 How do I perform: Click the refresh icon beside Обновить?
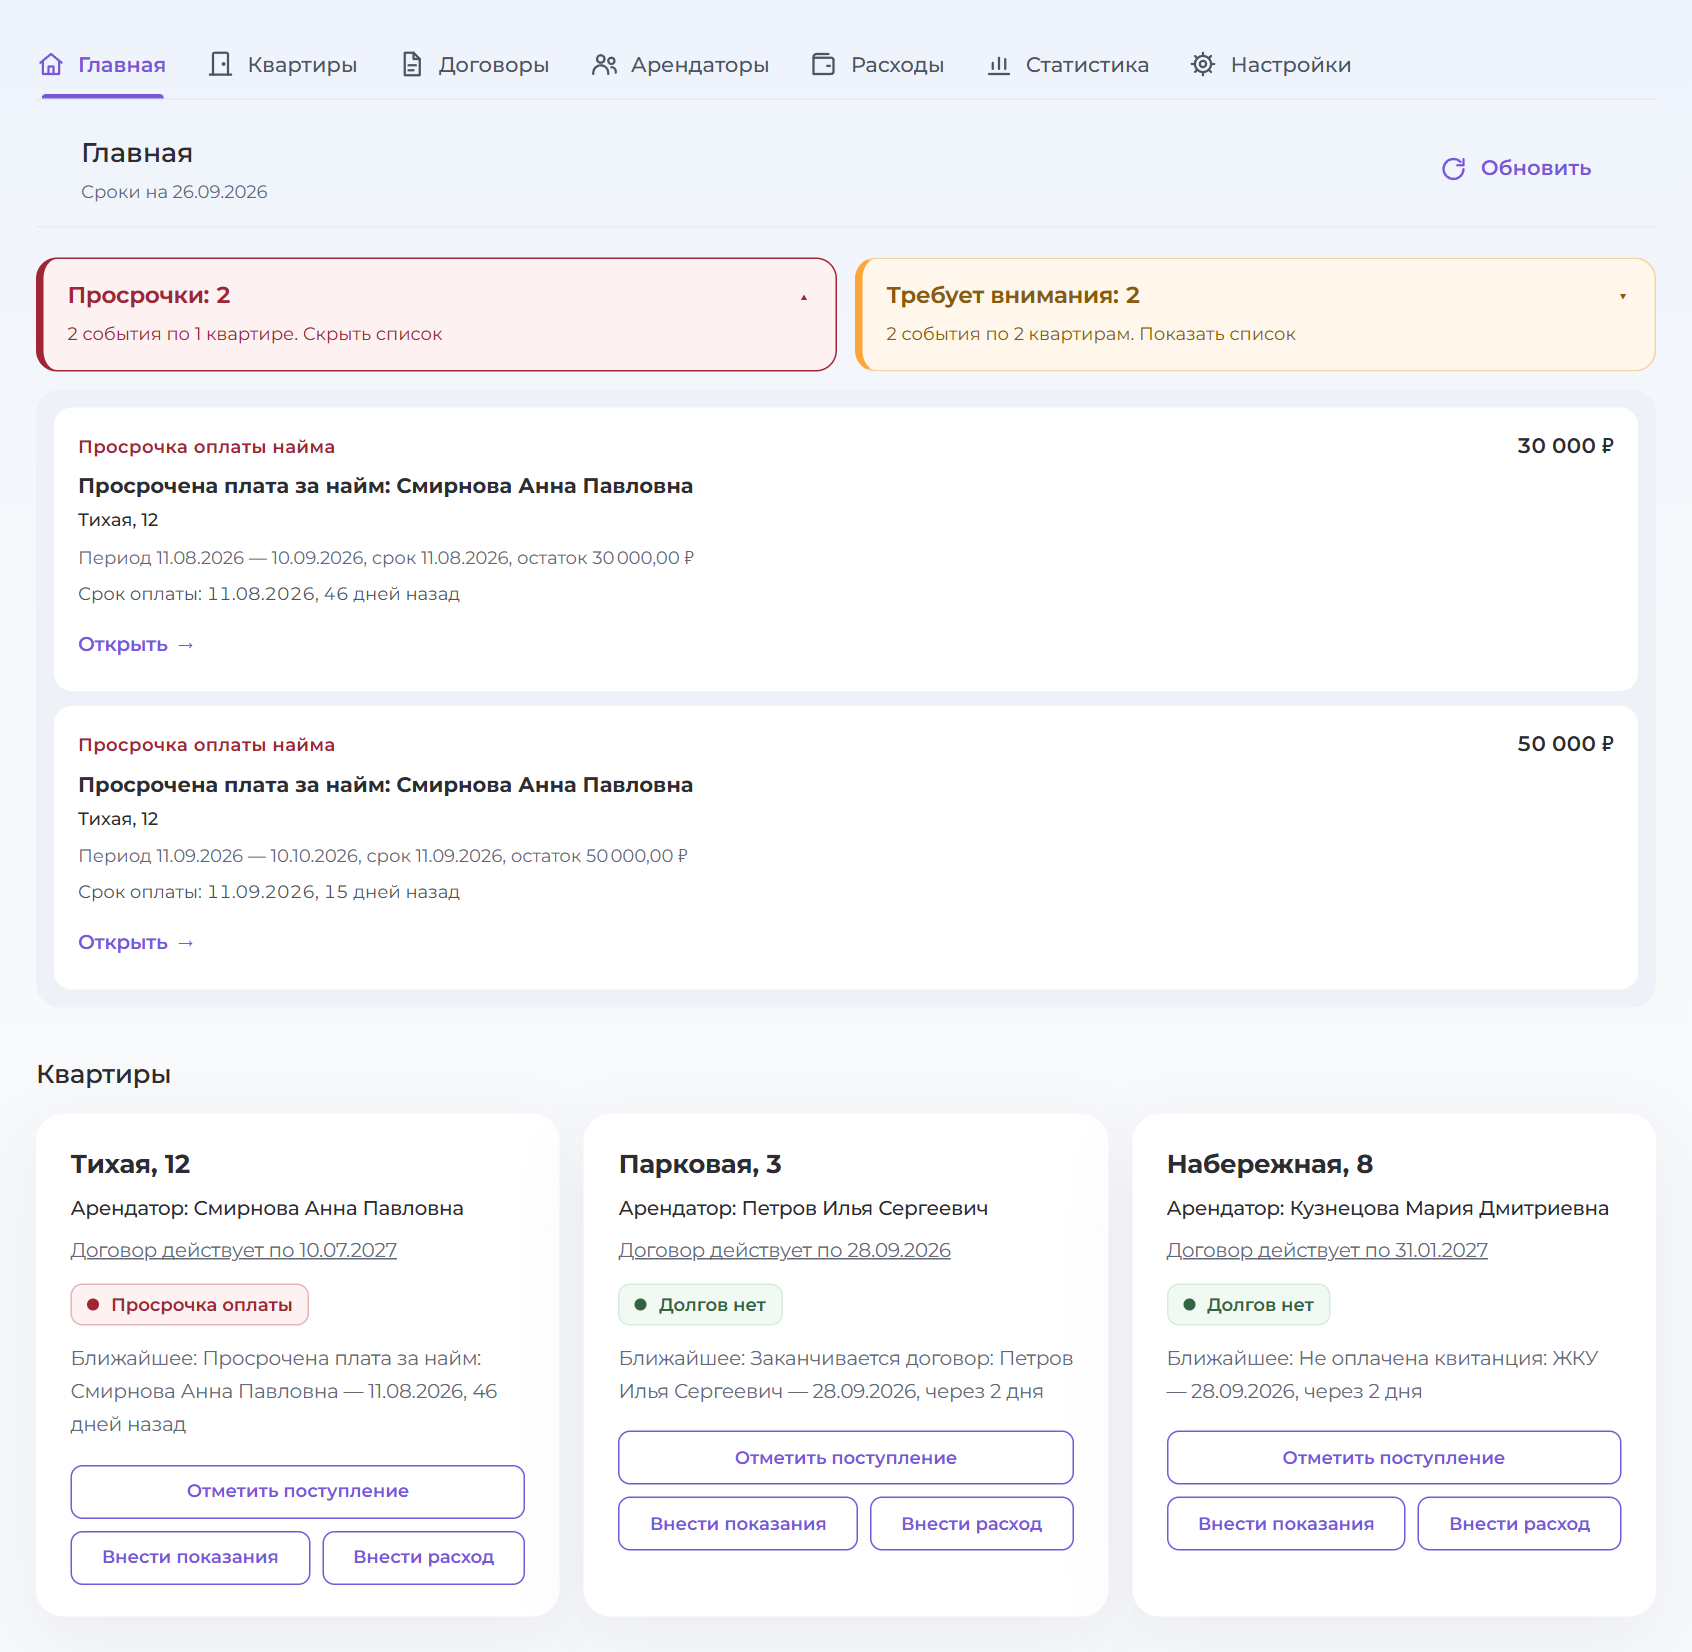tap(1454, 169)
